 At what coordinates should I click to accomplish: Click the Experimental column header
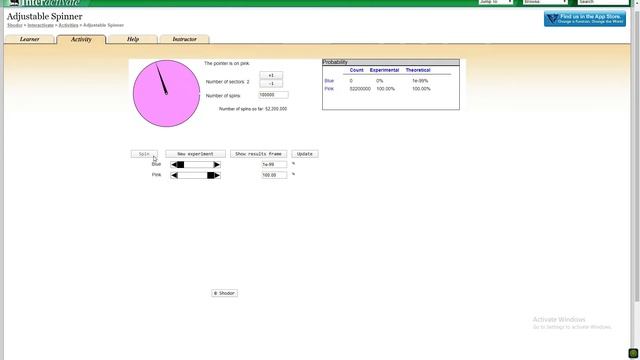[x=384, y=70]
